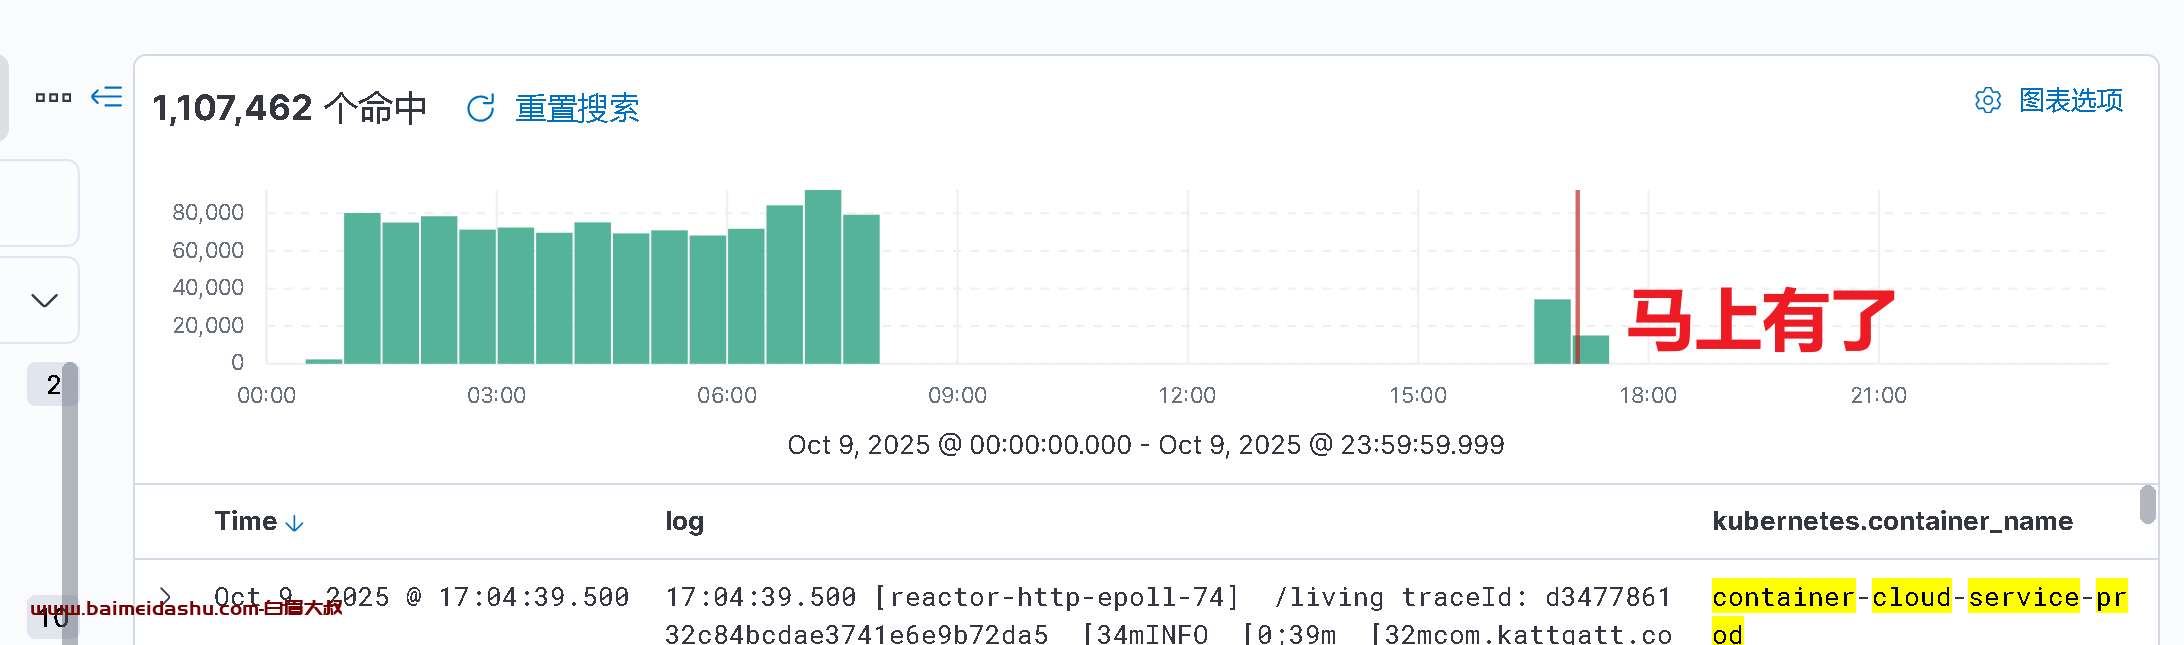Click the tiny histogram bar near 00:00
This screenshot has height=645, width=2184.
click(323, 360)
